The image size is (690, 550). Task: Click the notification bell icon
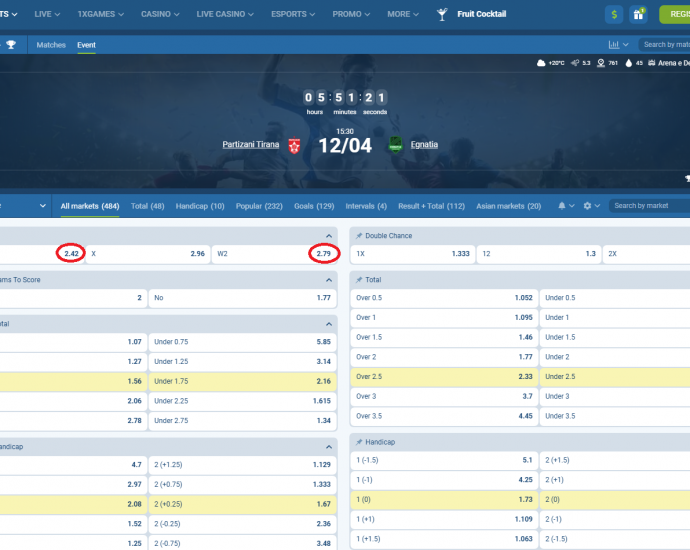pos(562,205)
